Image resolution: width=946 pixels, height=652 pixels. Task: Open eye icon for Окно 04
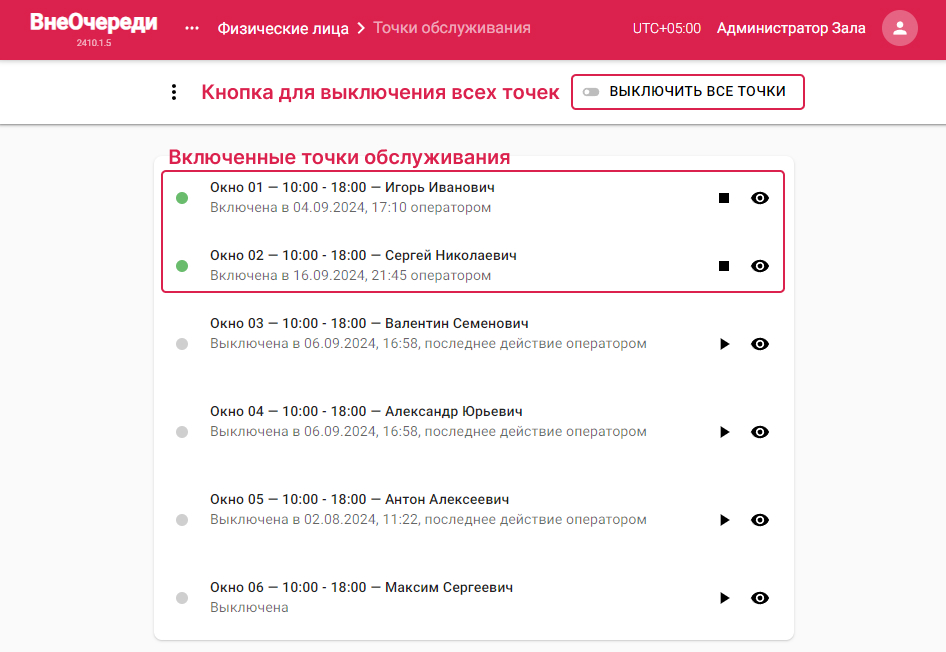coord(760,432)
